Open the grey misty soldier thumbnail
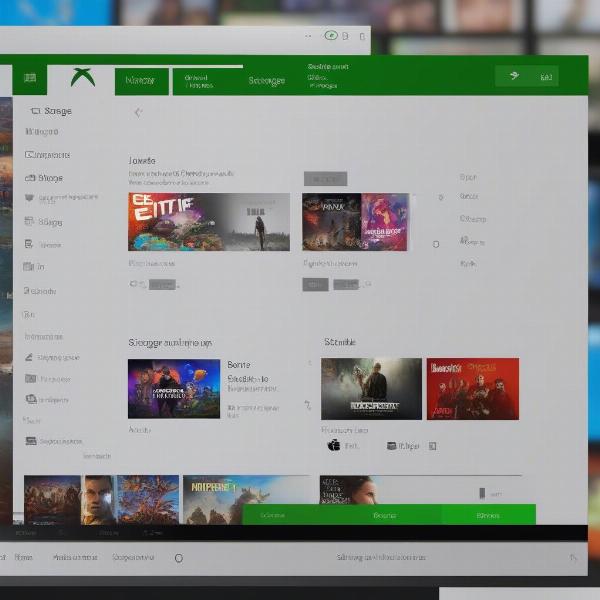This screenshot has height=600, width=600. (x=371, y=389)
